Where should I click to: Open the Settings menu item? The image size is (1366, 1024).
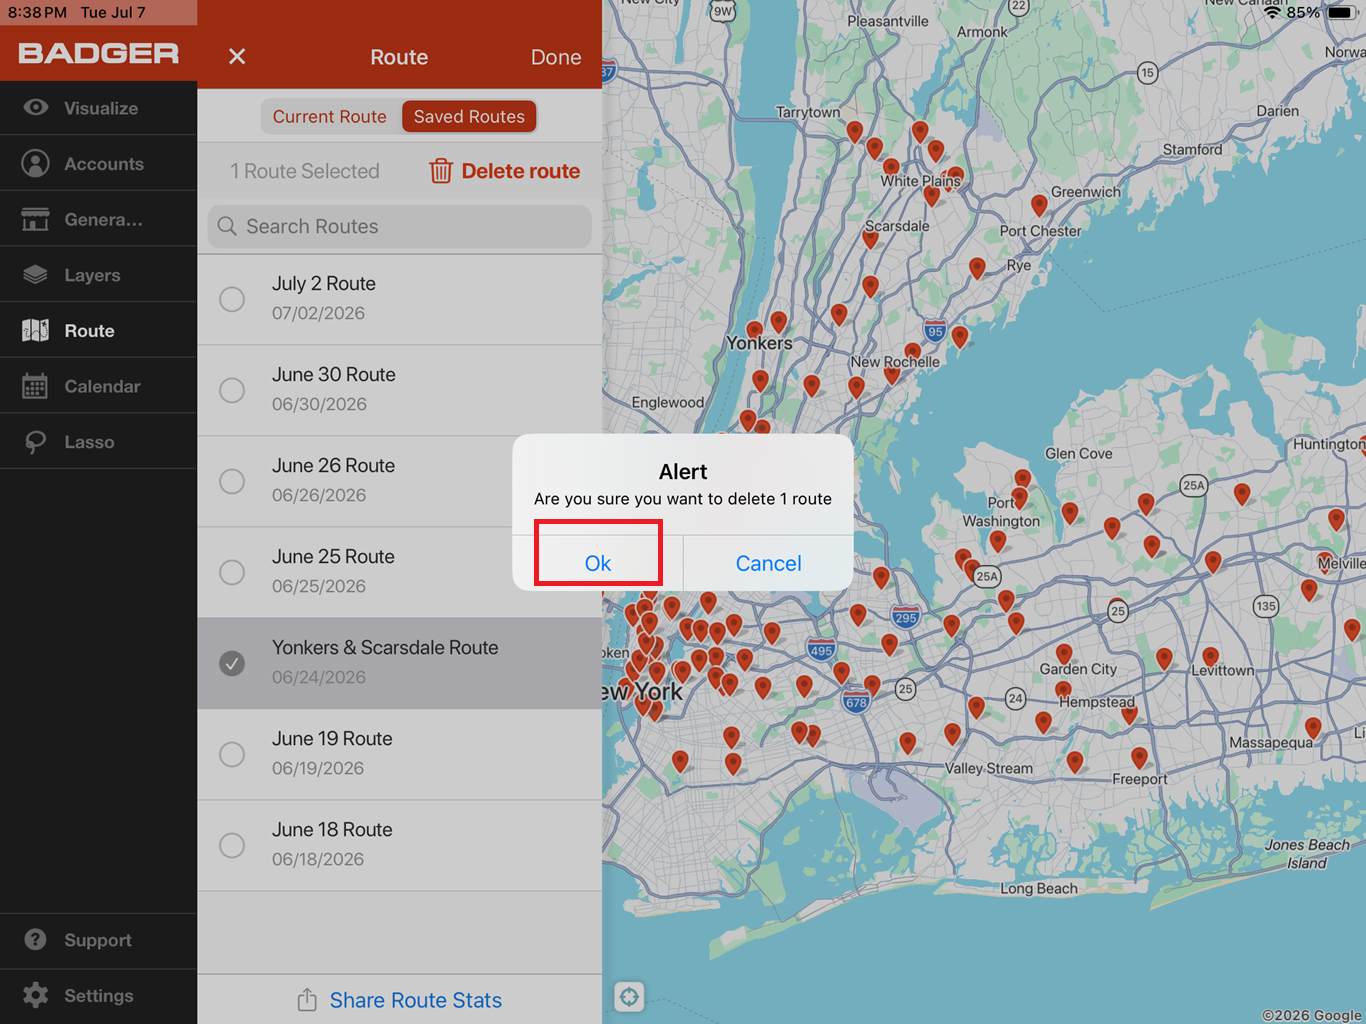pos(98,995)
